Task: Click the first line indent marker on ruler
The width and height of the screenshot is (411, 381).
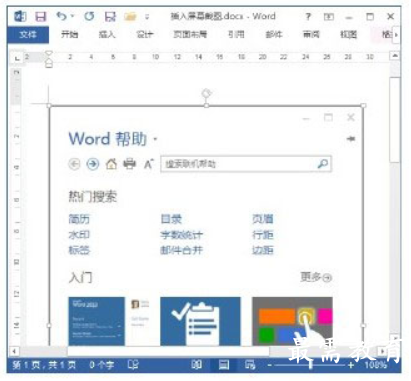Action: point(49,53)
